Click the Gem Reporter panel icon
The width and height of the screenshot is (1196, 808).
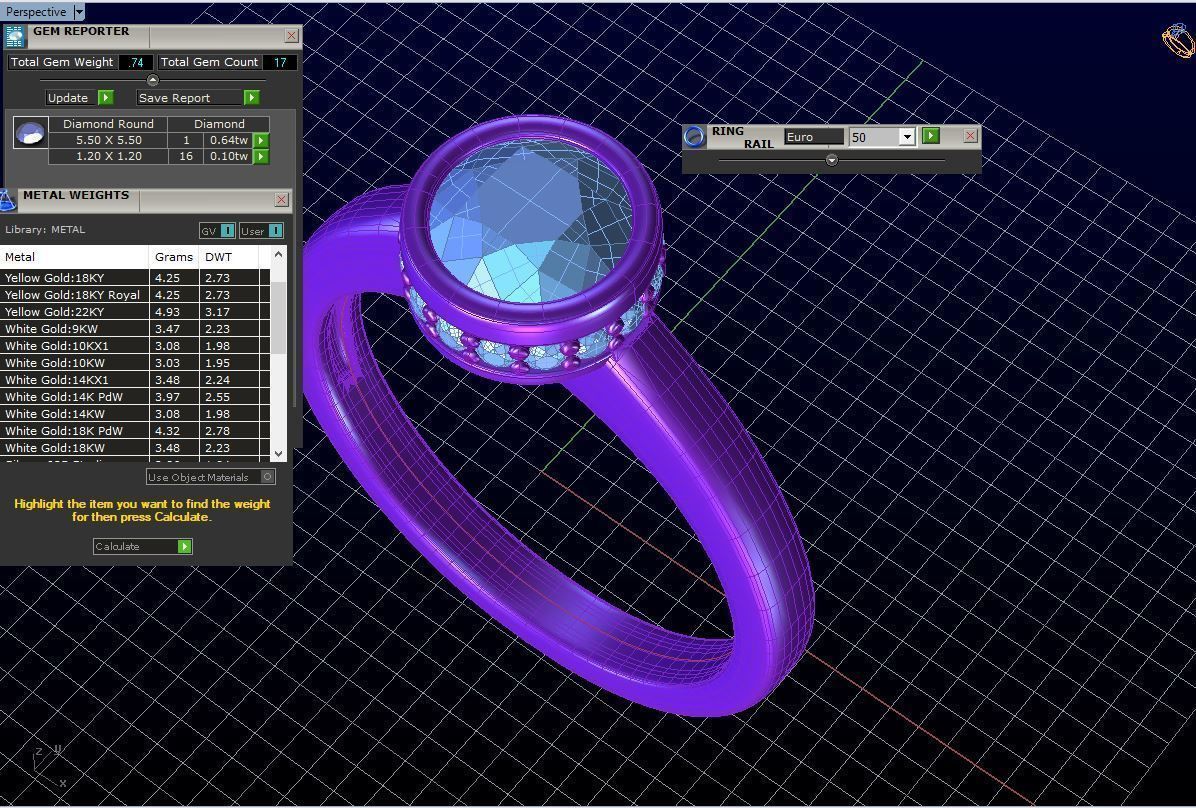coord(14,36)
